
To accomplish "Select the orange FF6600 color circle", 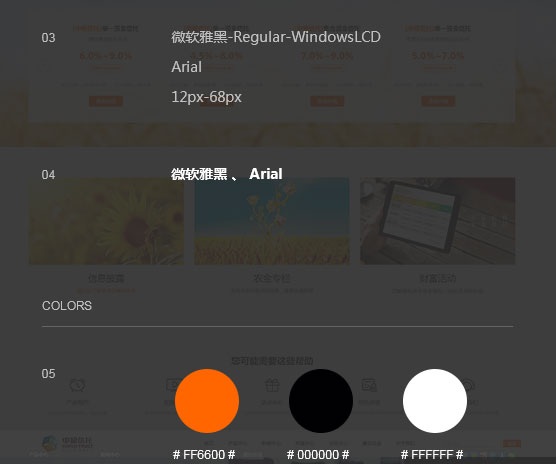I will pyautogui.click(x=207, y=401).
